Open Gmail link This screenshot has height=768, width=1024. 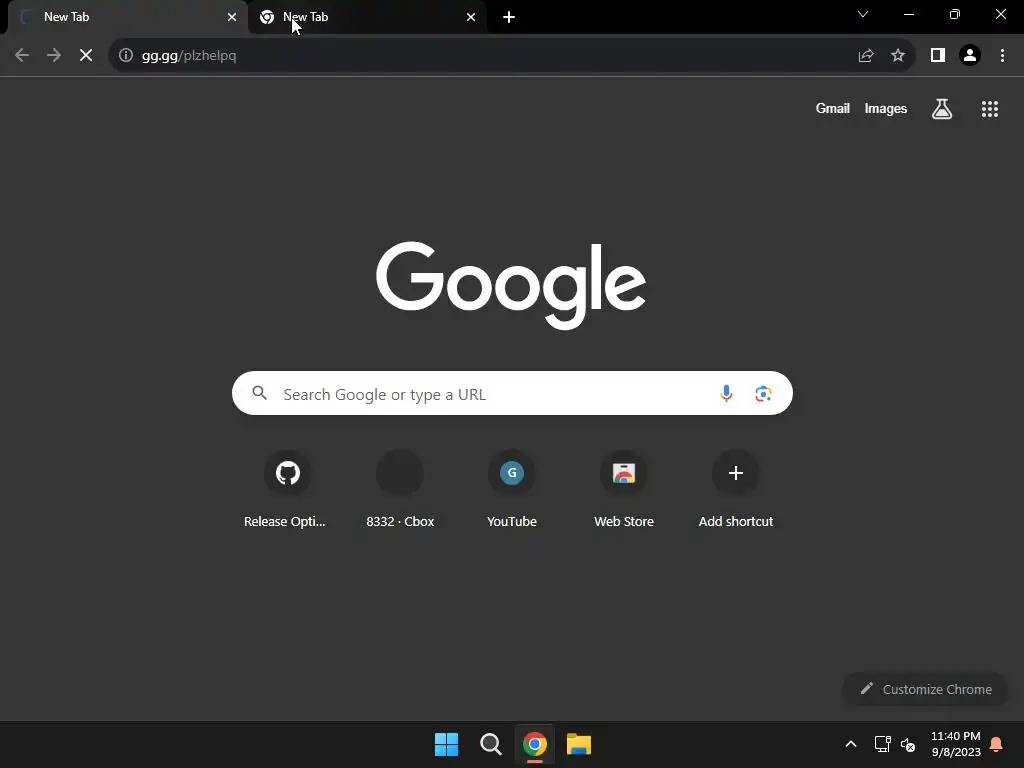click(x=833, y=108)
